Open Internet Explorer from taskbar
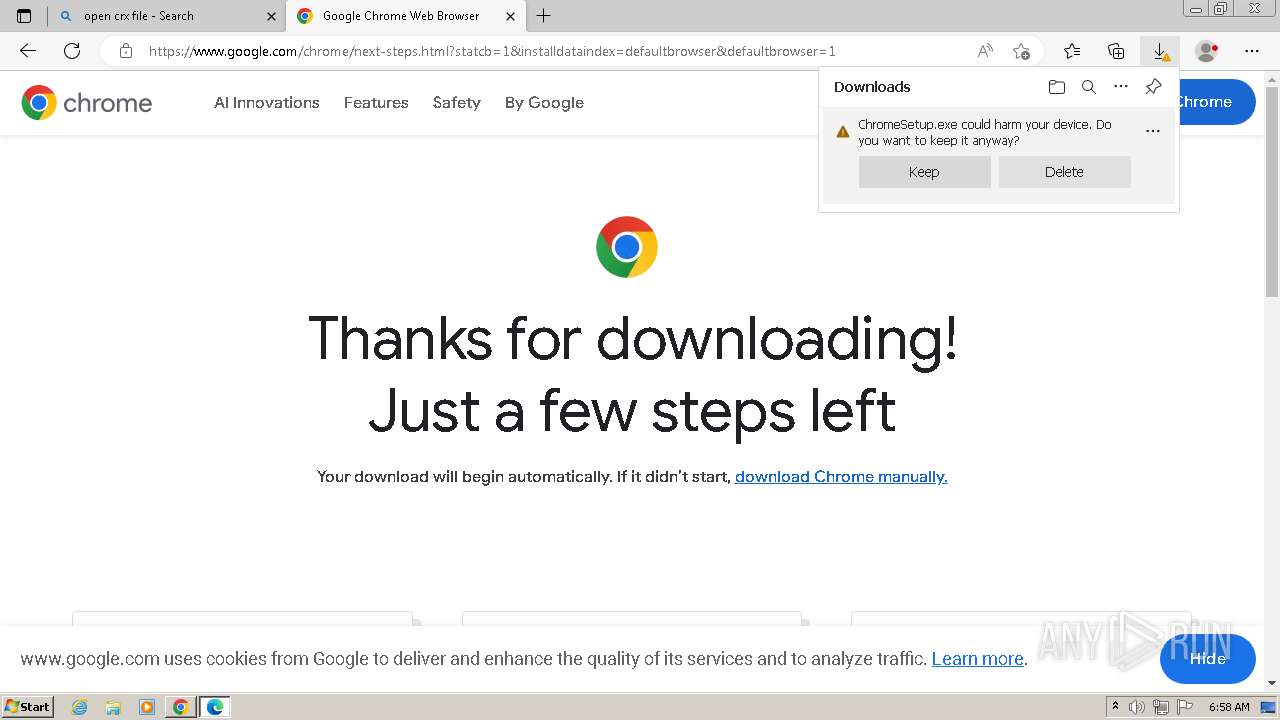This screenshot has height=720, width=1280. point(80,707)
